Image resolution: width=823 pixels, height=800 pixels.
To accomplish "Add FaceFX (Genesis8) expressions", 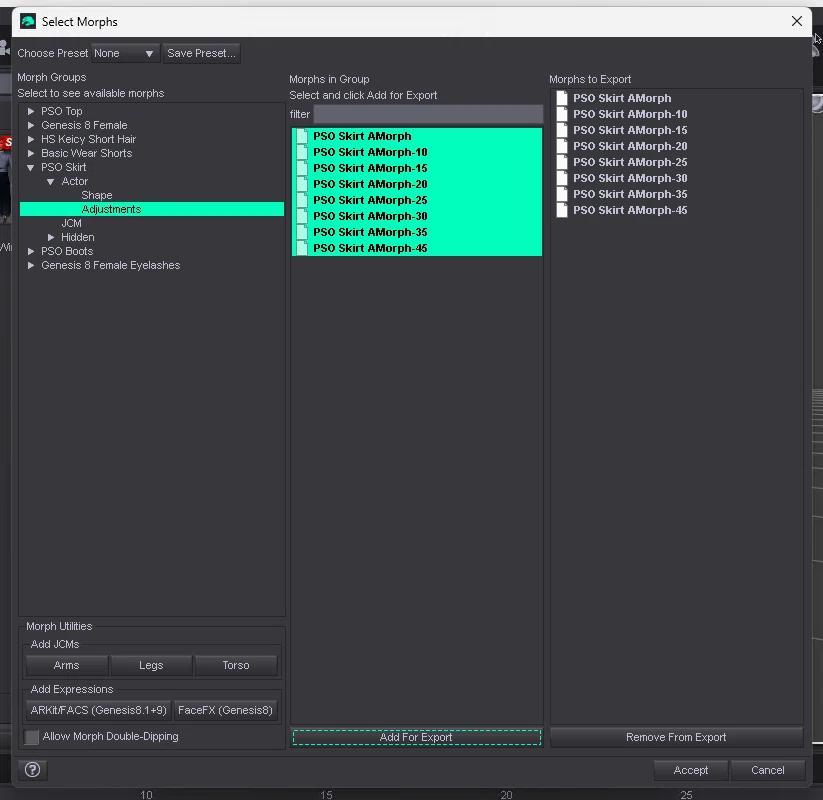I will click(226, 710).
